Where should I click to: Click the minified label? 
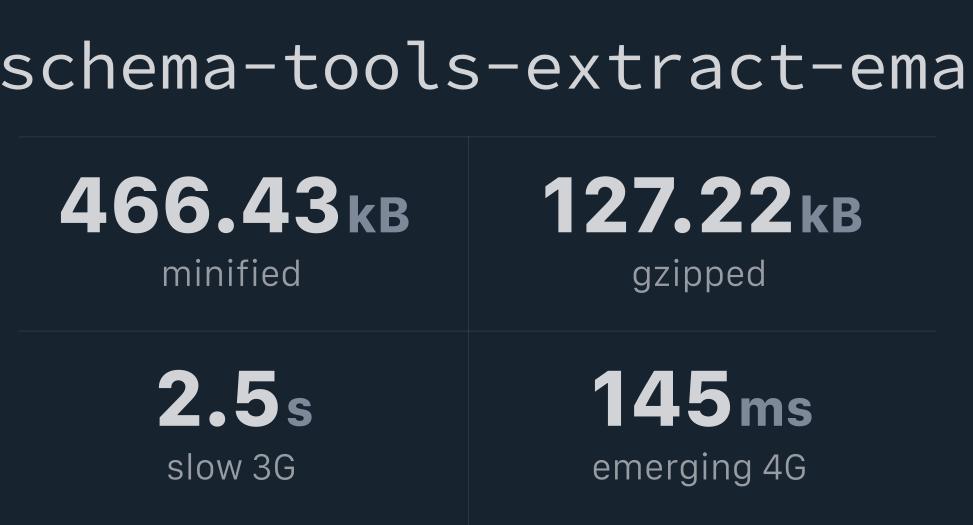point(231,274)
